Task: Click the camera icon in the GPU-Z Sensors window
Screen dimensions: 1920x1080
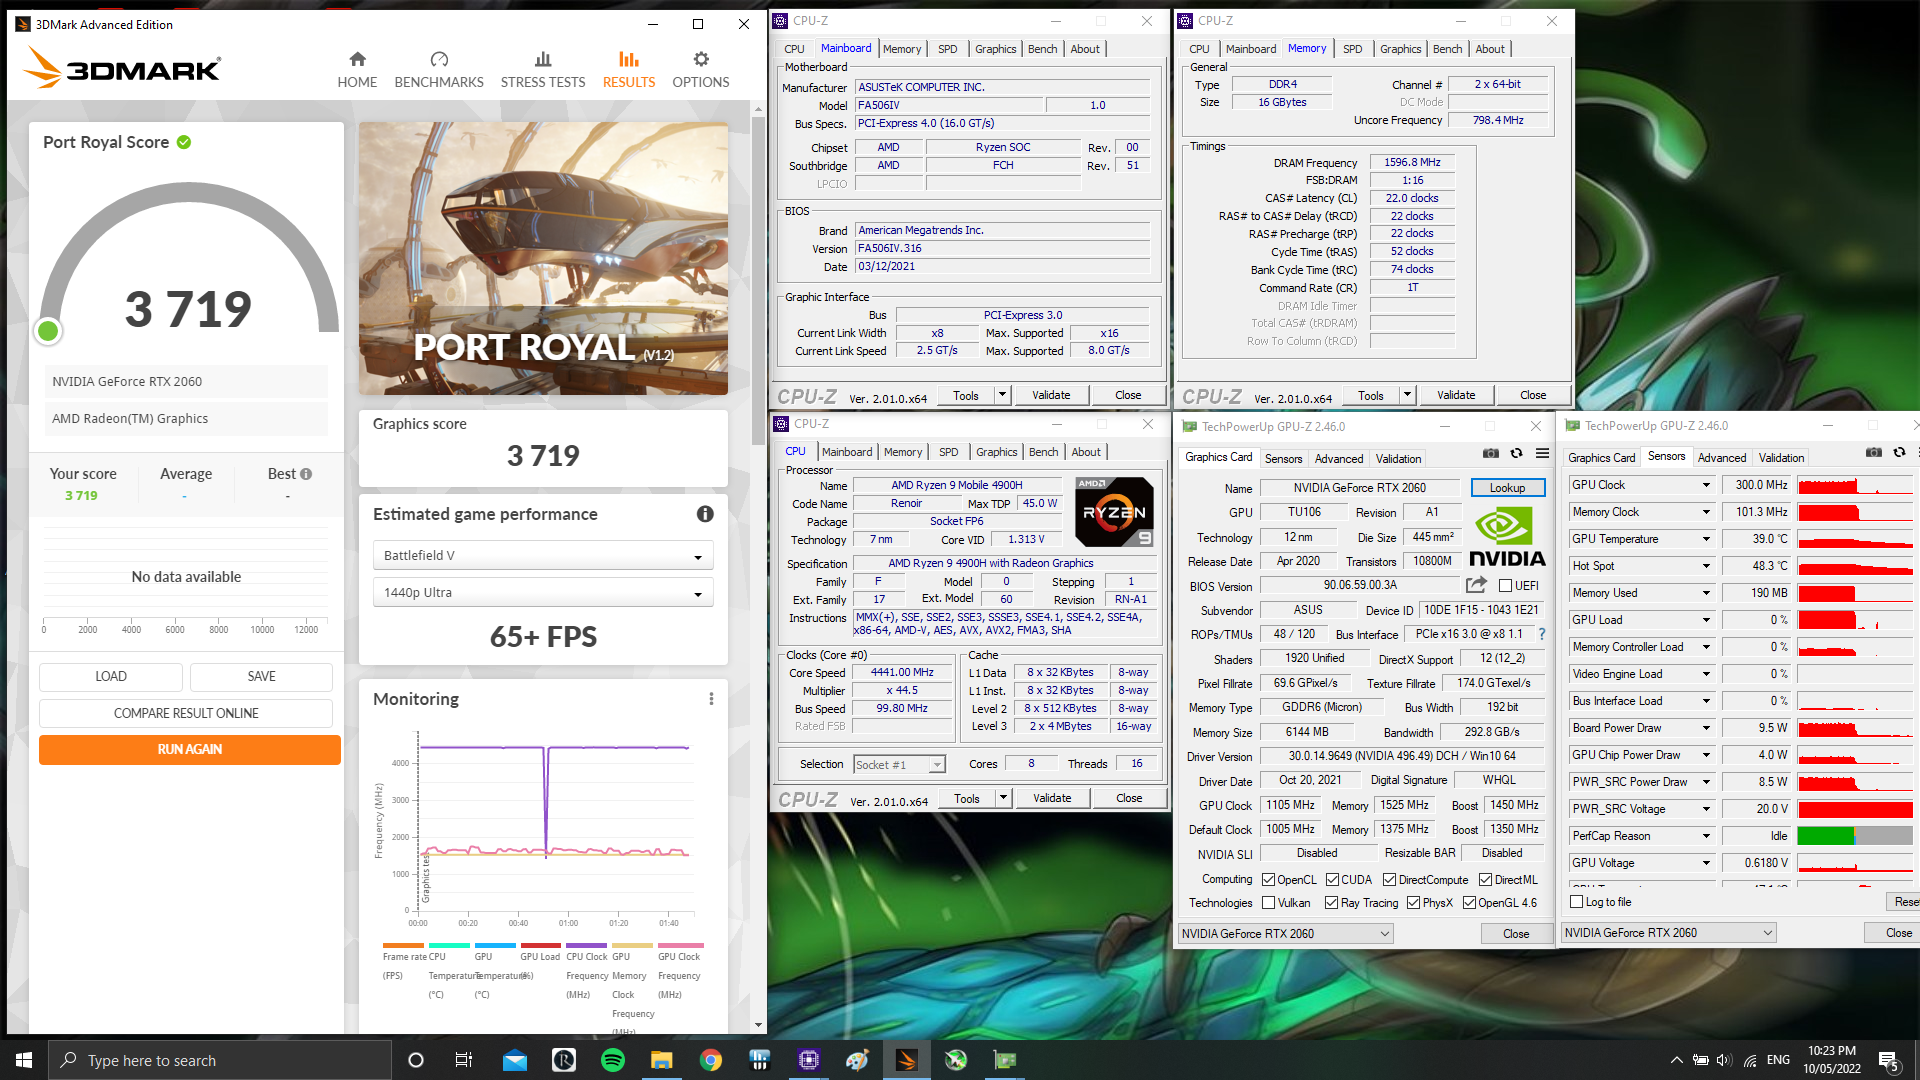Action: coord(1874,453)
